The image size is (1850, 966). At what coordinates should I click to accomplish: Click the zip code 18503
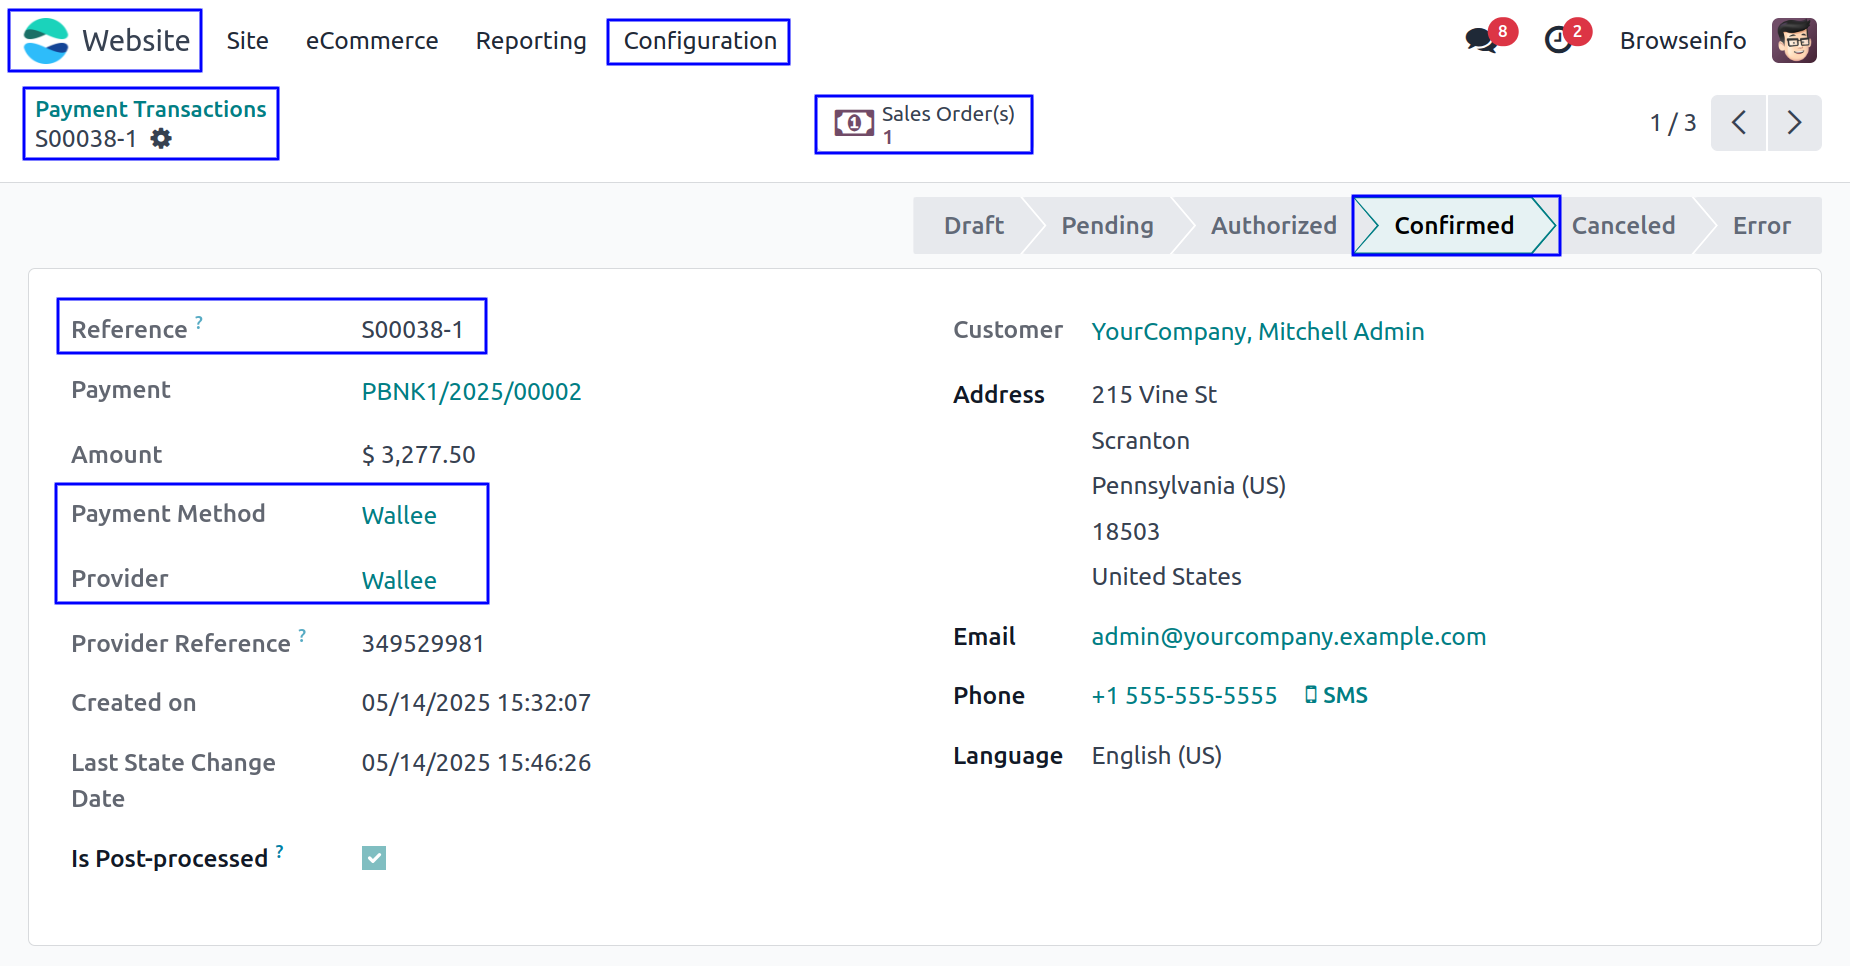click(x=1125, y=532)
